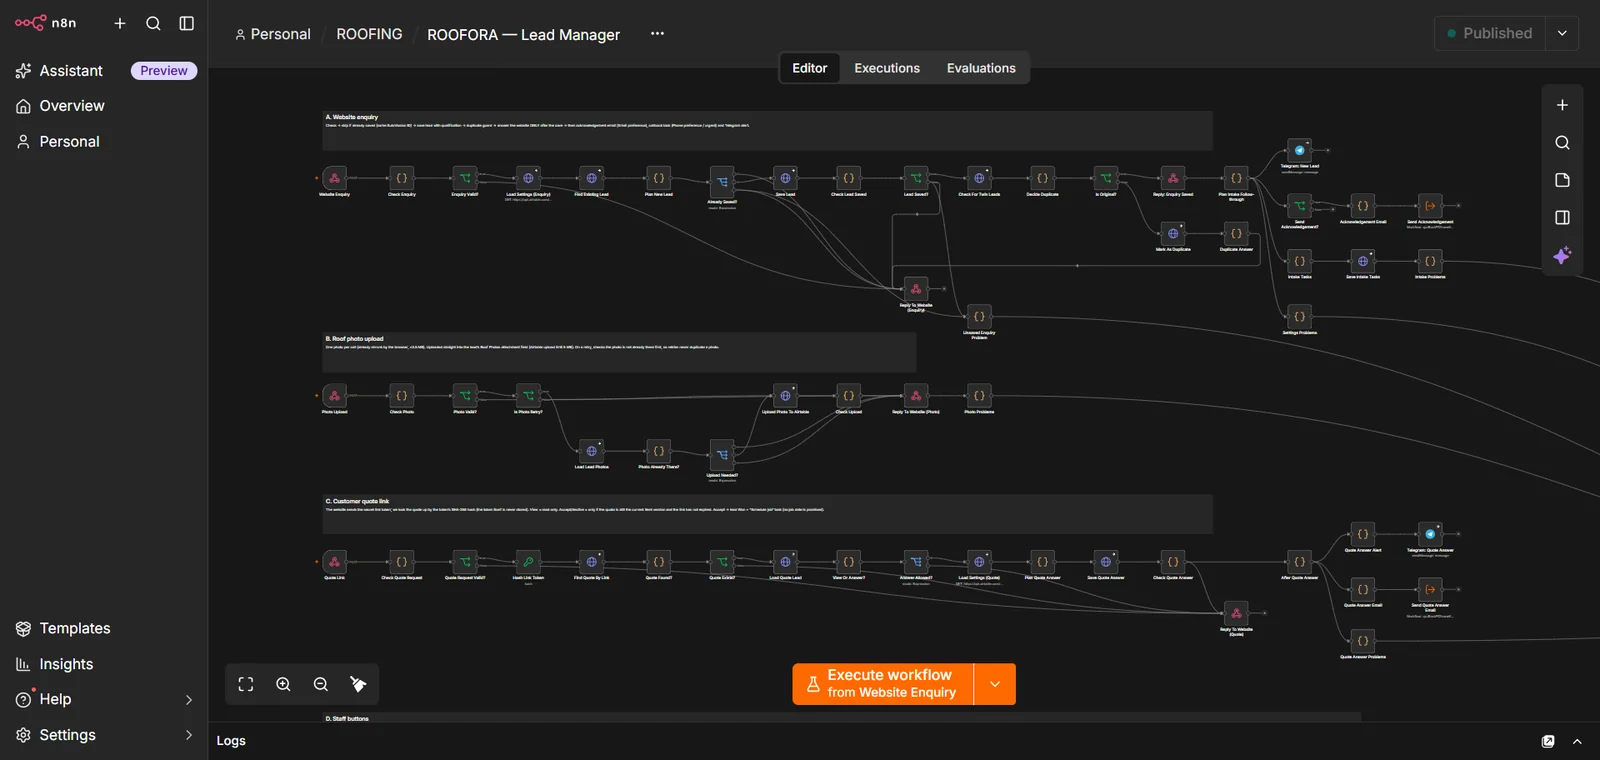The image size is (1600, 760).
Task: Expand the Settings submenu
Action: [104, 735]
